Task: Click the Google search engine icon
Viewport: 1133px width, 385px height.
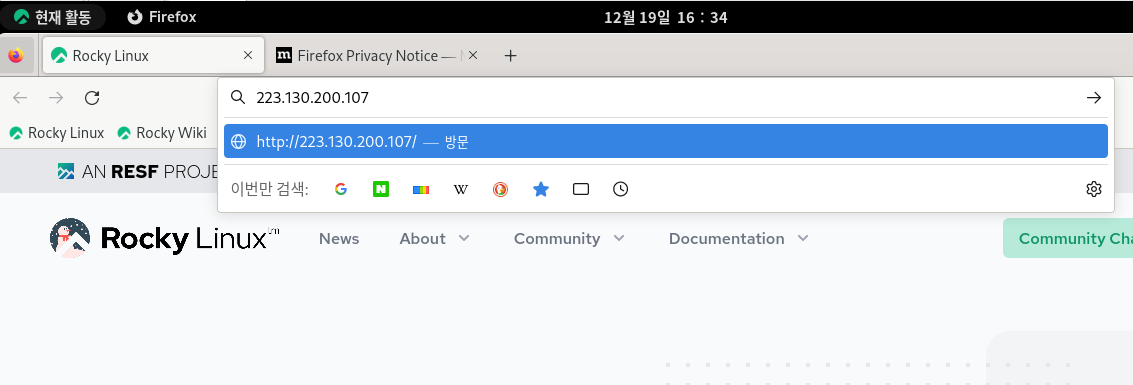Action: click(341, 189)
